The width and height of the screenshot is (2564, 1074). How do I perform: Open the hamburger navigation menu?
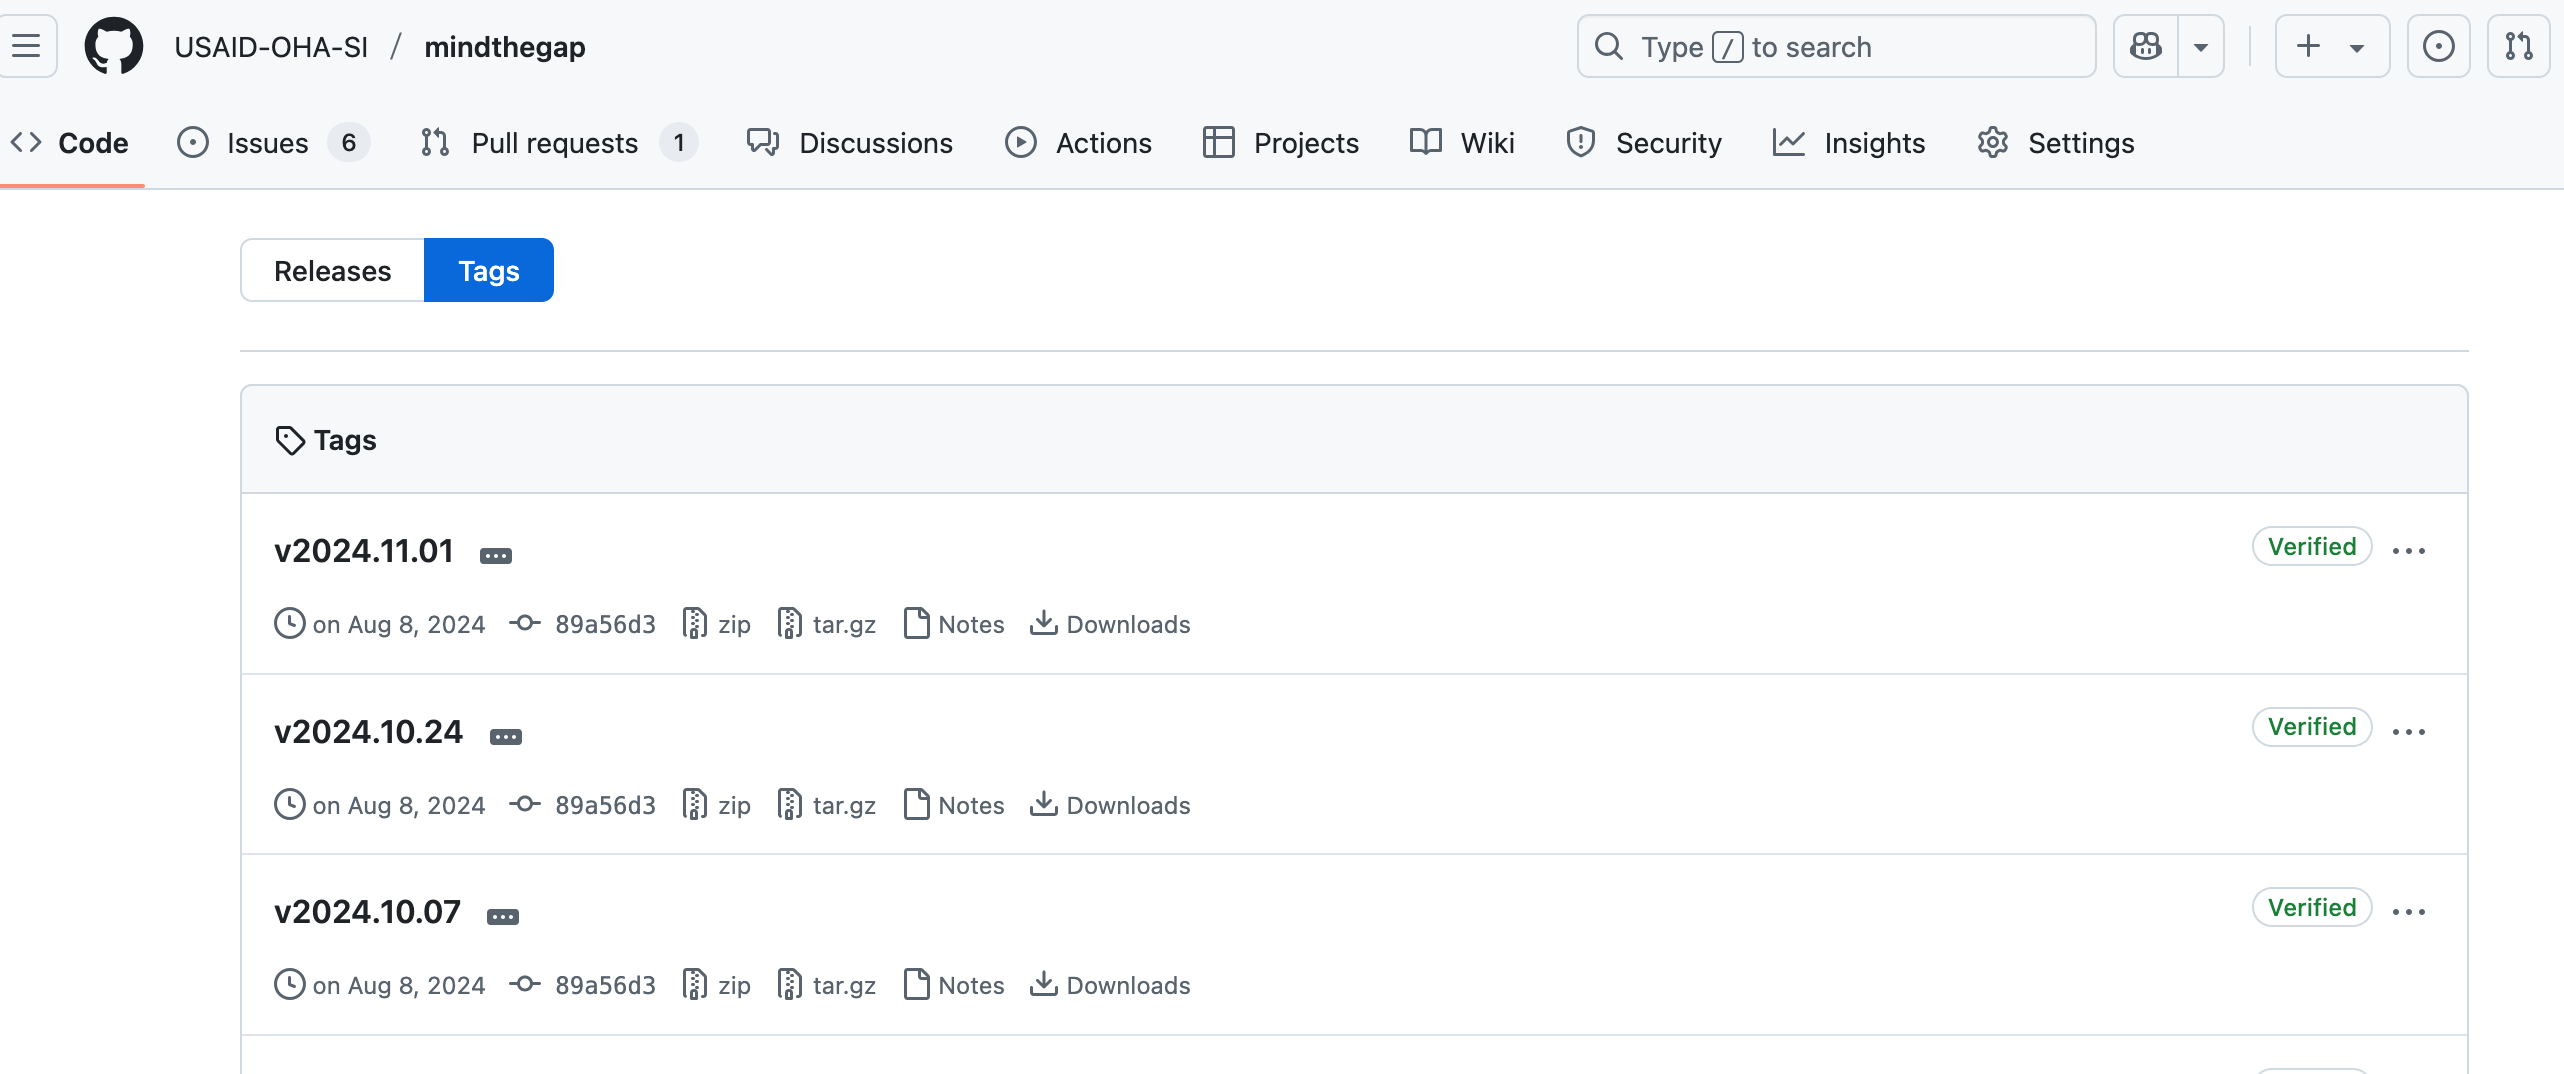tap(27, 46)
